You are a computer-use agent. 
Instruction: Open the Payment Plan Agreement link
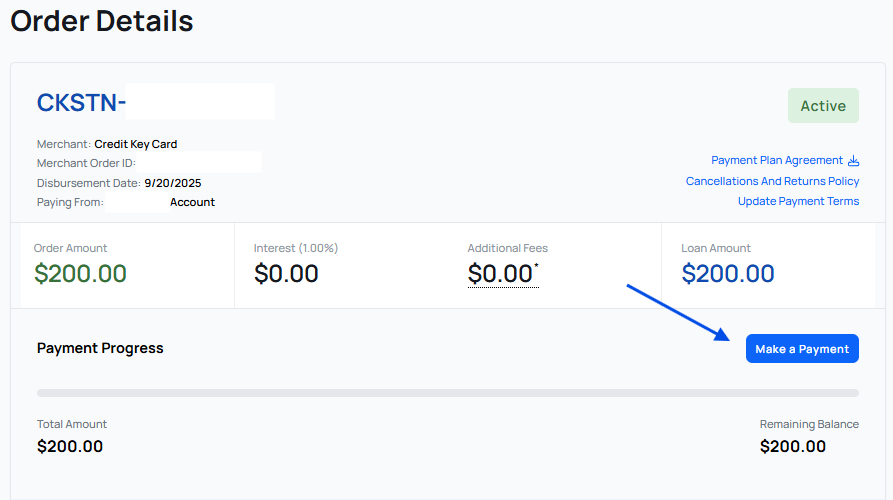point(777,160)
